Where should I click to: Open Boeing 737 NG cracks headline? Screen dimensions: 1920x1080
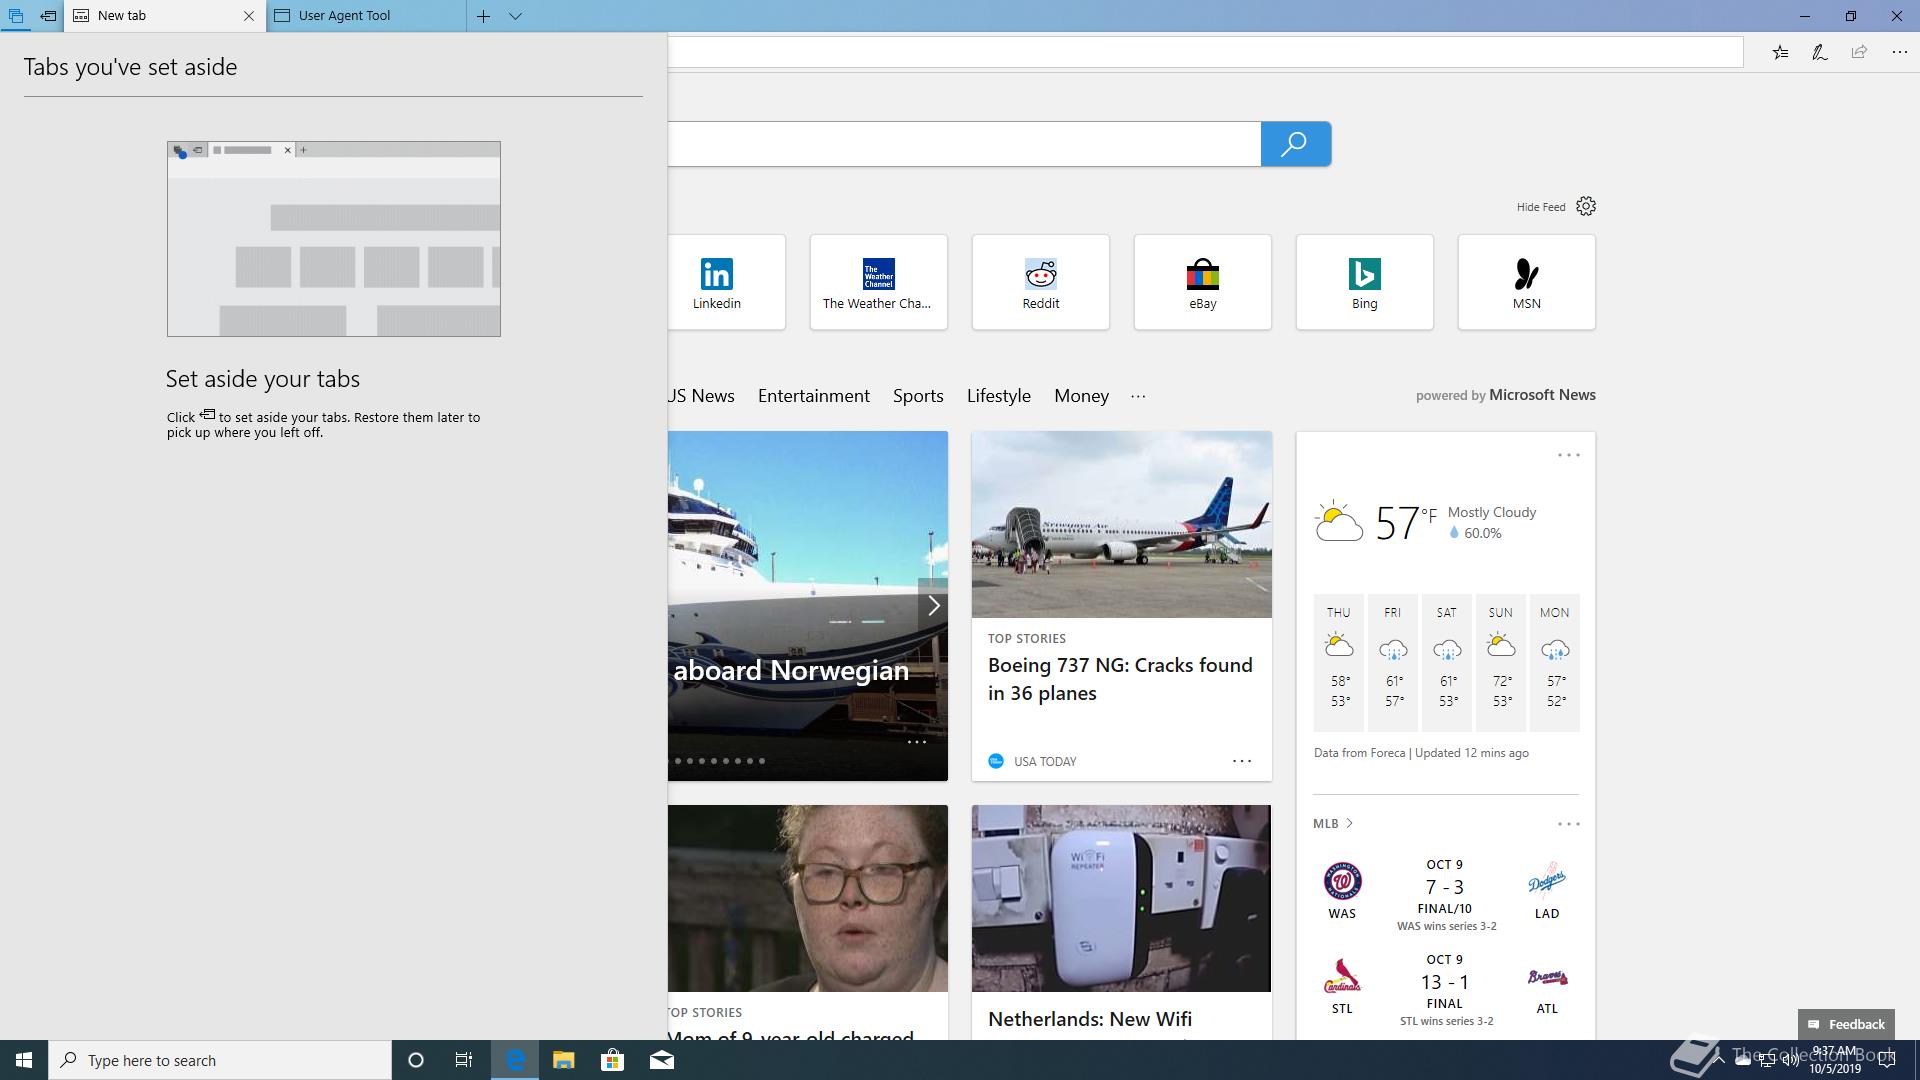1120,679
